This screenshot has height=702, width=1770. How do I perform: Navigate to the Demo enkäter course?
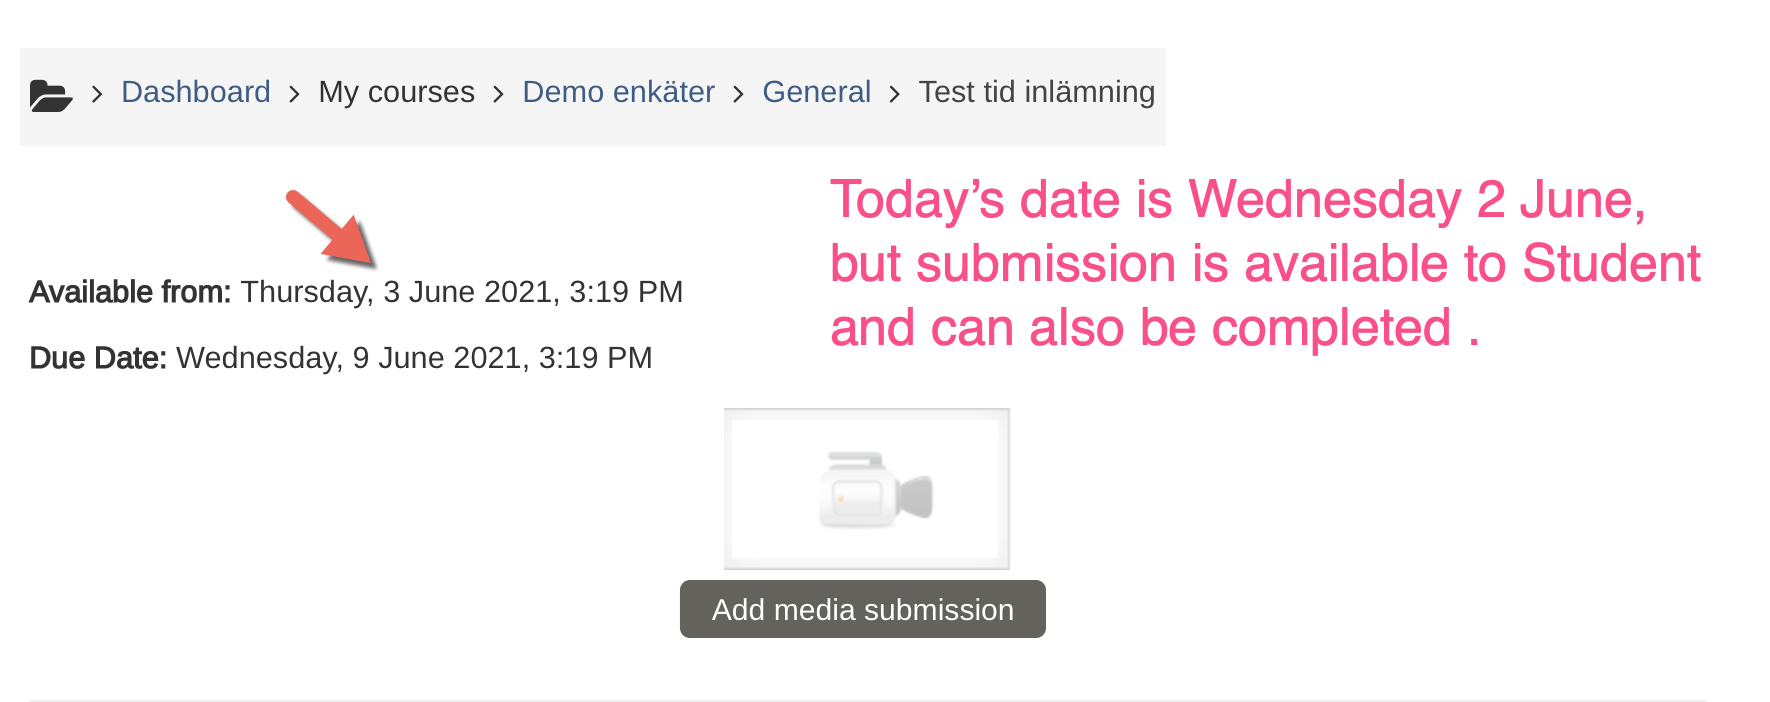[618, 92]
